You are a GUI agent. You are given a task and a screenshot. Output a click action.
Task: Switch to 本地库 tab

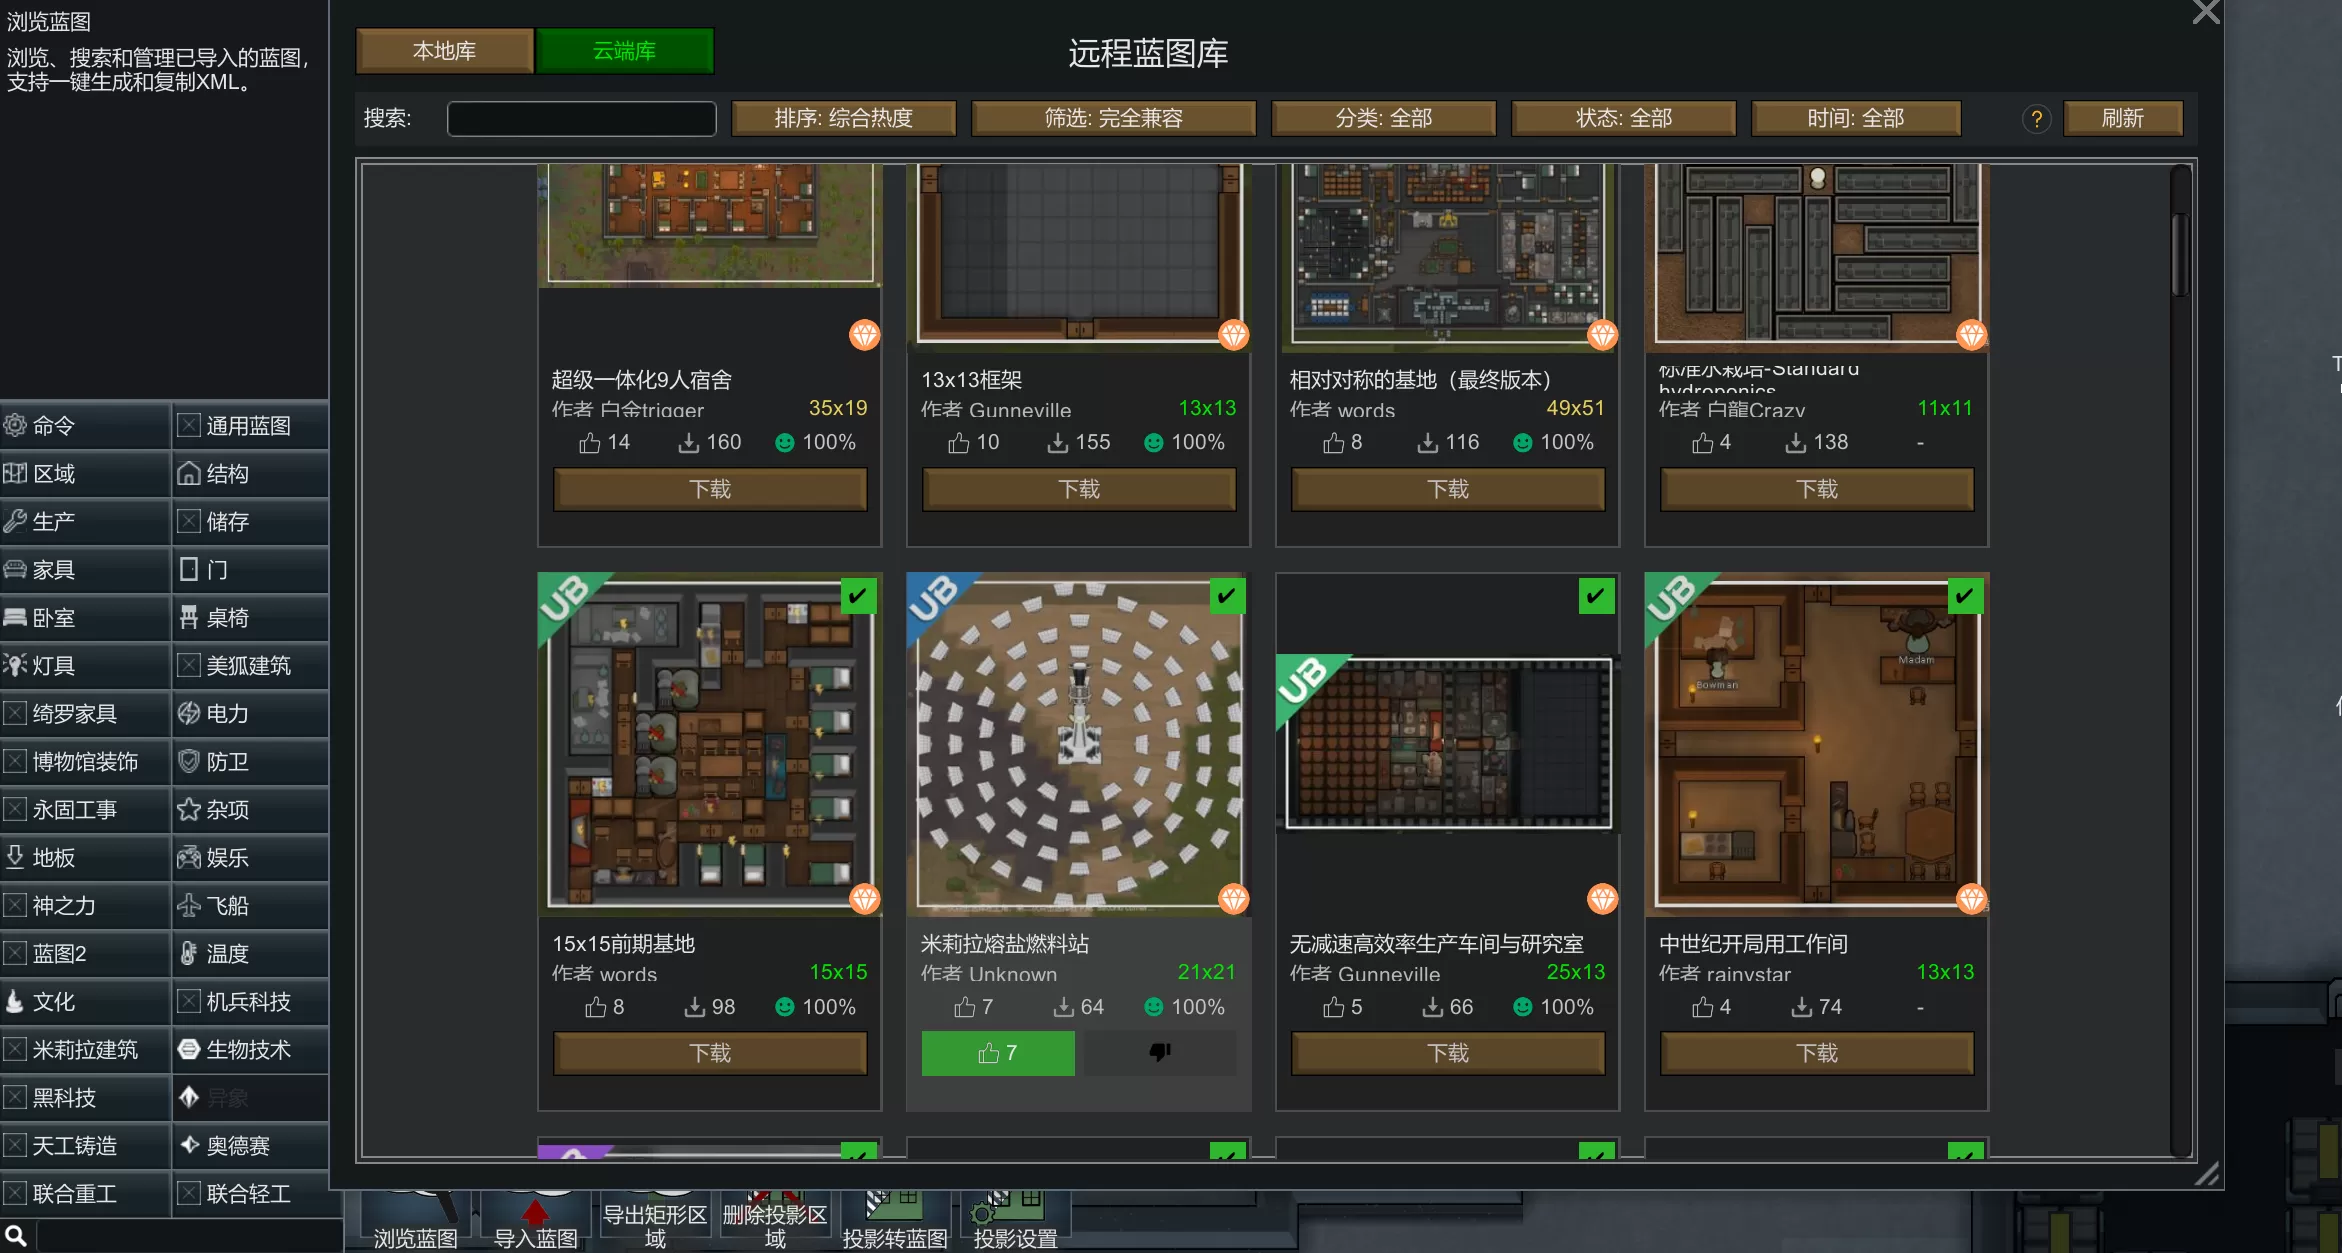(444, 51)
